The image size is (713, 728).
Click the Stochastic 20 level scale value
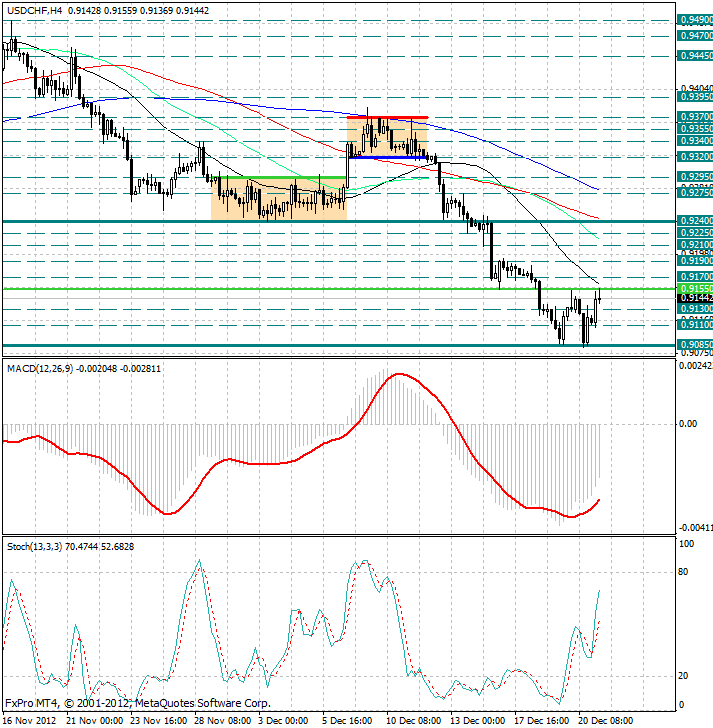click(x=683, y=676)
